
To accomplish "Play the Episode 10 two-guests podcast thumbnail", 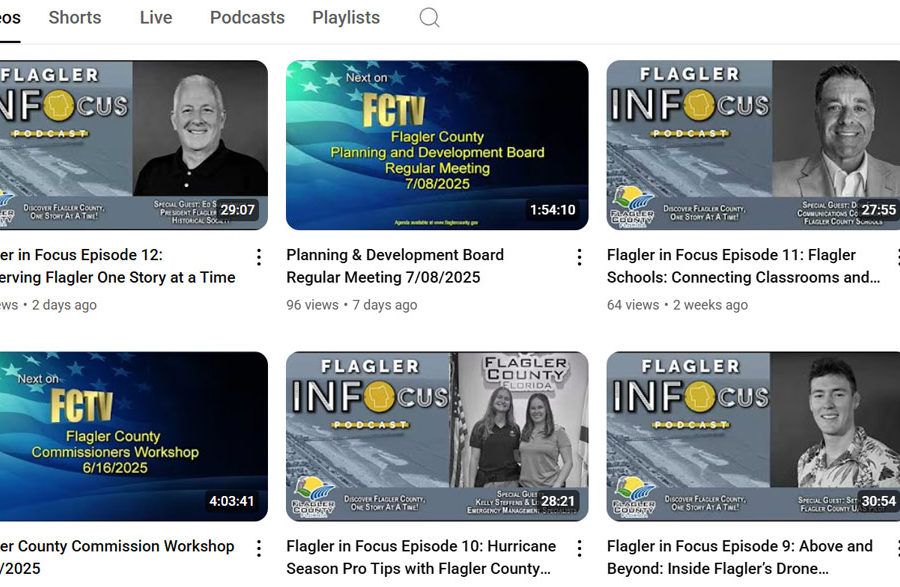I will coord(437,437).
